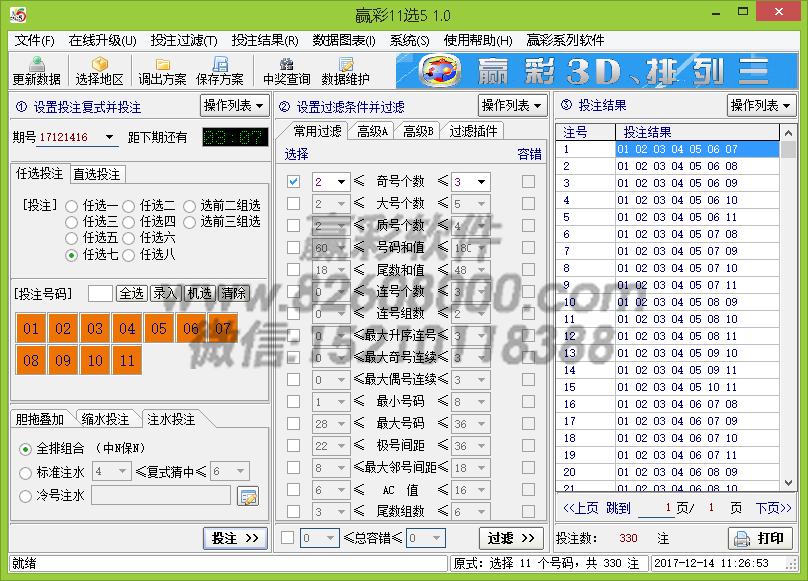Select the 冷号注水 radio option
This screenshot has height=581, width=808.
point(25,496)
